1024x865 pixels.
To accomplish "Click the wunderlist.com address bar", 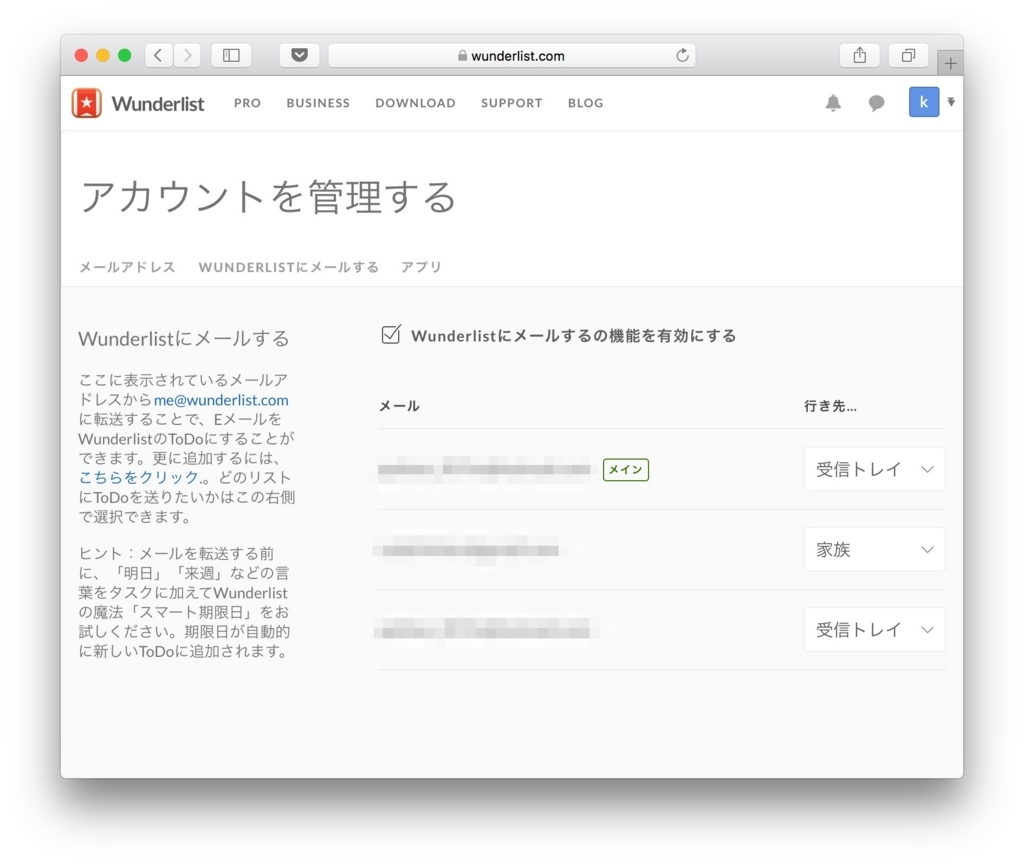I will (511, 55).
